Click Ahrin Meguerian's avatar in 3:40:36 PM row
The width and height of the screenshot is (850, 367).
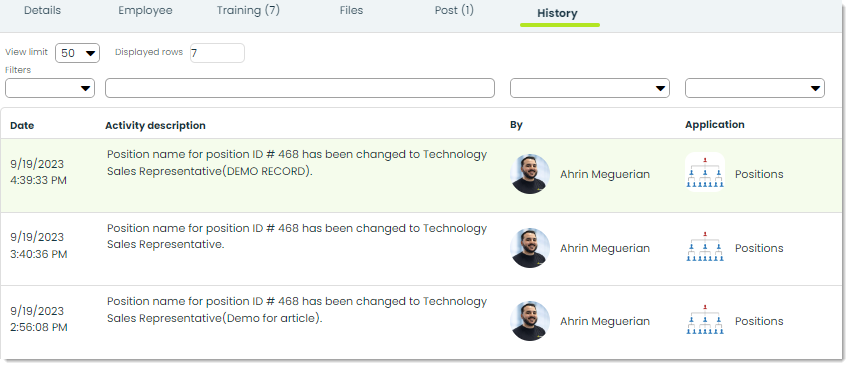click(530, 248)
